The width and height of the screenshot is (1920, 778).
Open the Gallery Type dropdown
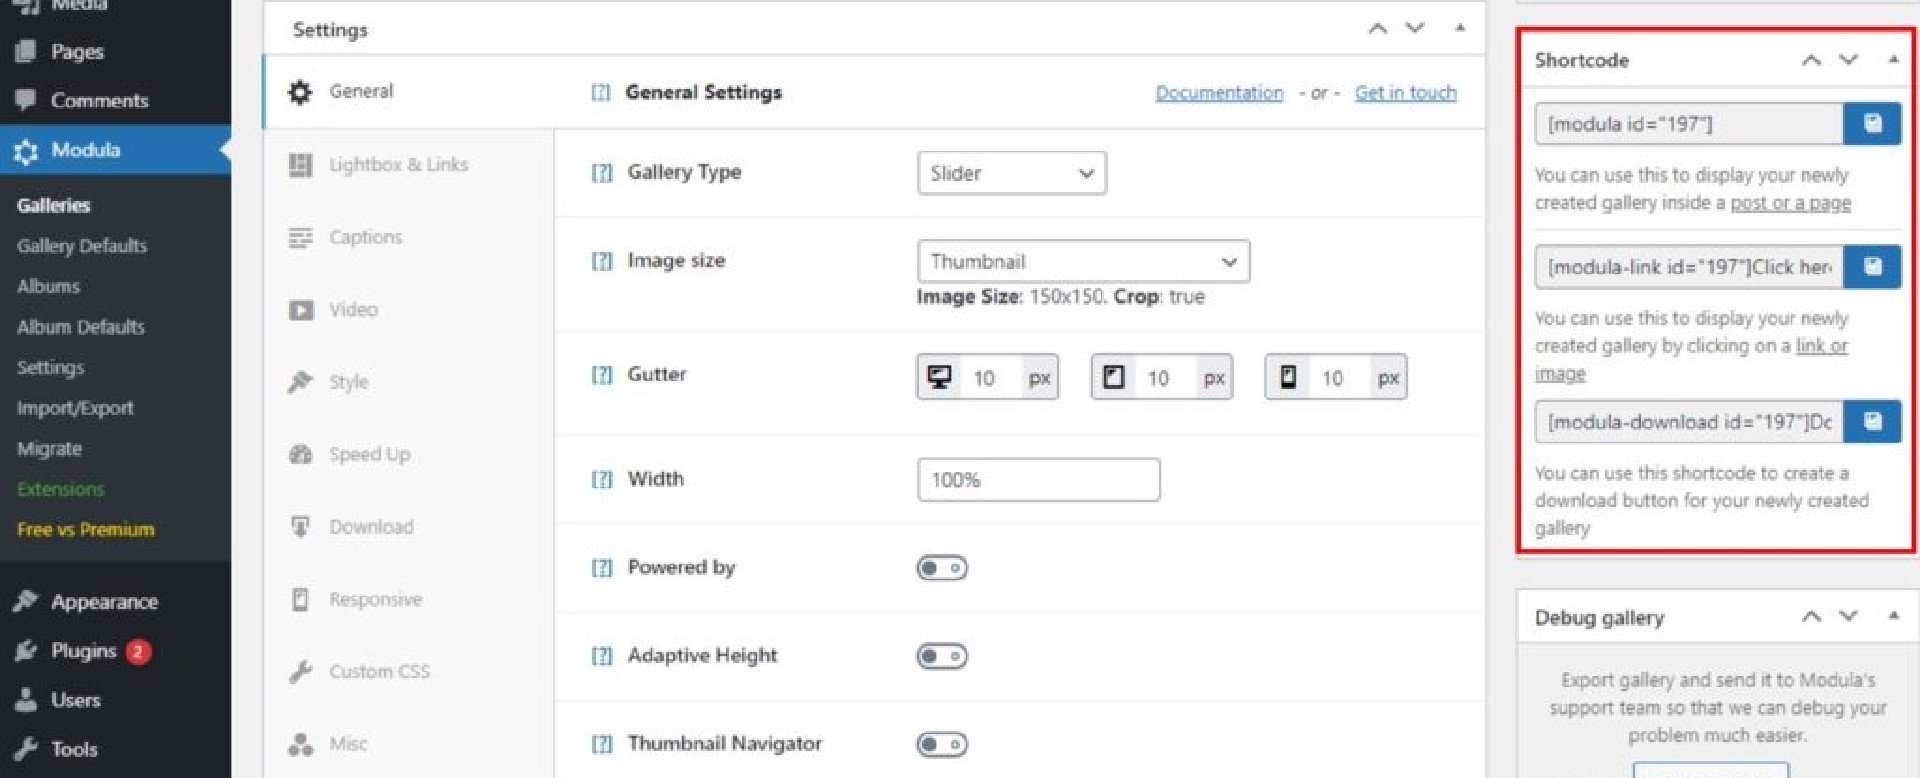1011,173
